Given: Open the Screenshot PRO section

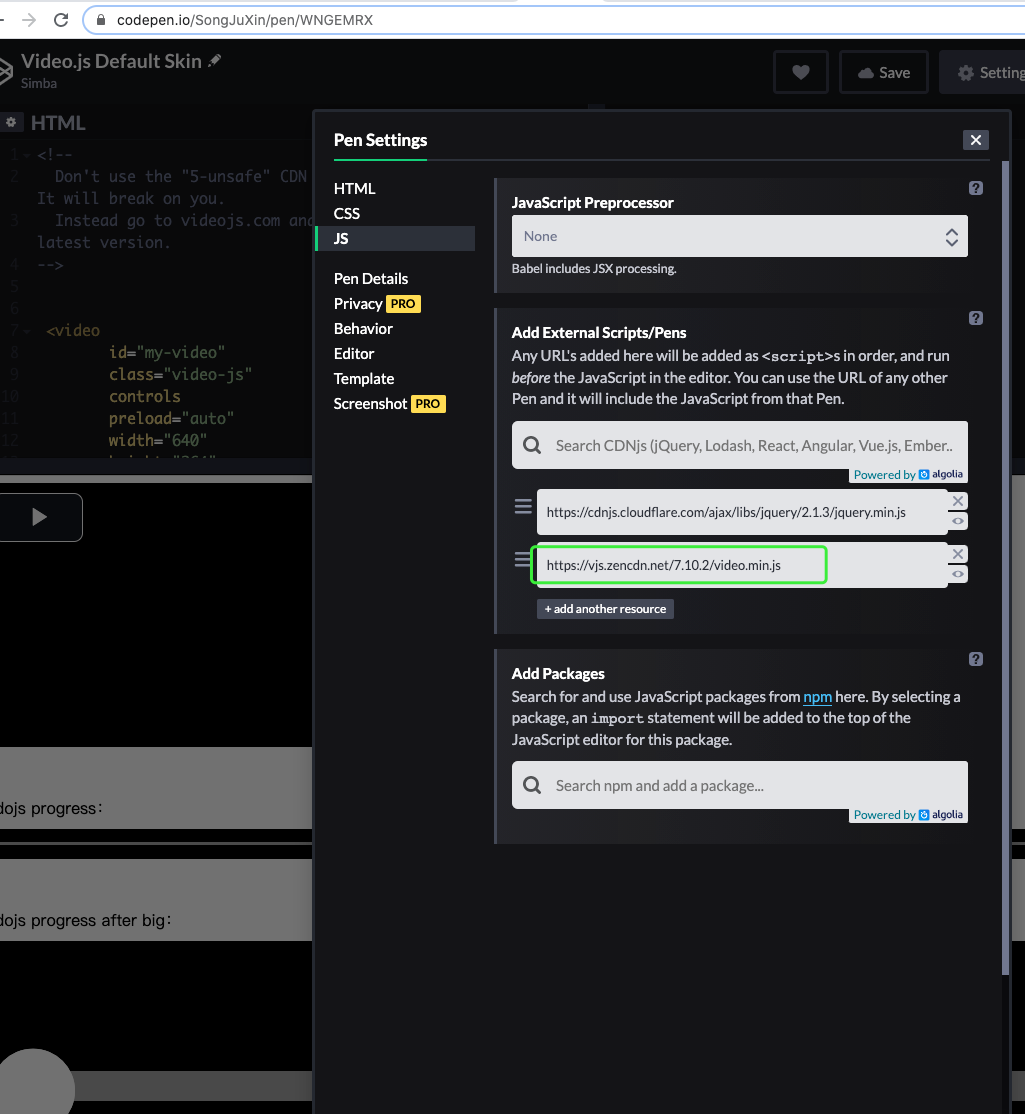Looking at the screenshot, I should click(x=389, y=404).
